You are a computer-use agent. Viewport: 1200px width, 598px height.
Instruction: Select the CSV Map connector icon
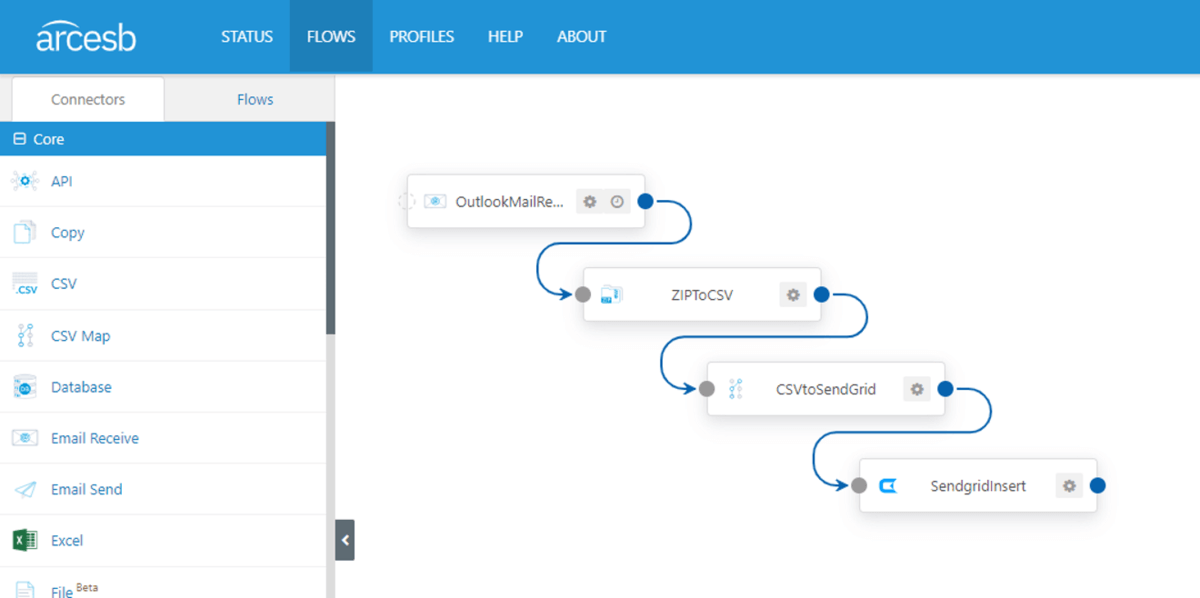[x=24, y=336]
